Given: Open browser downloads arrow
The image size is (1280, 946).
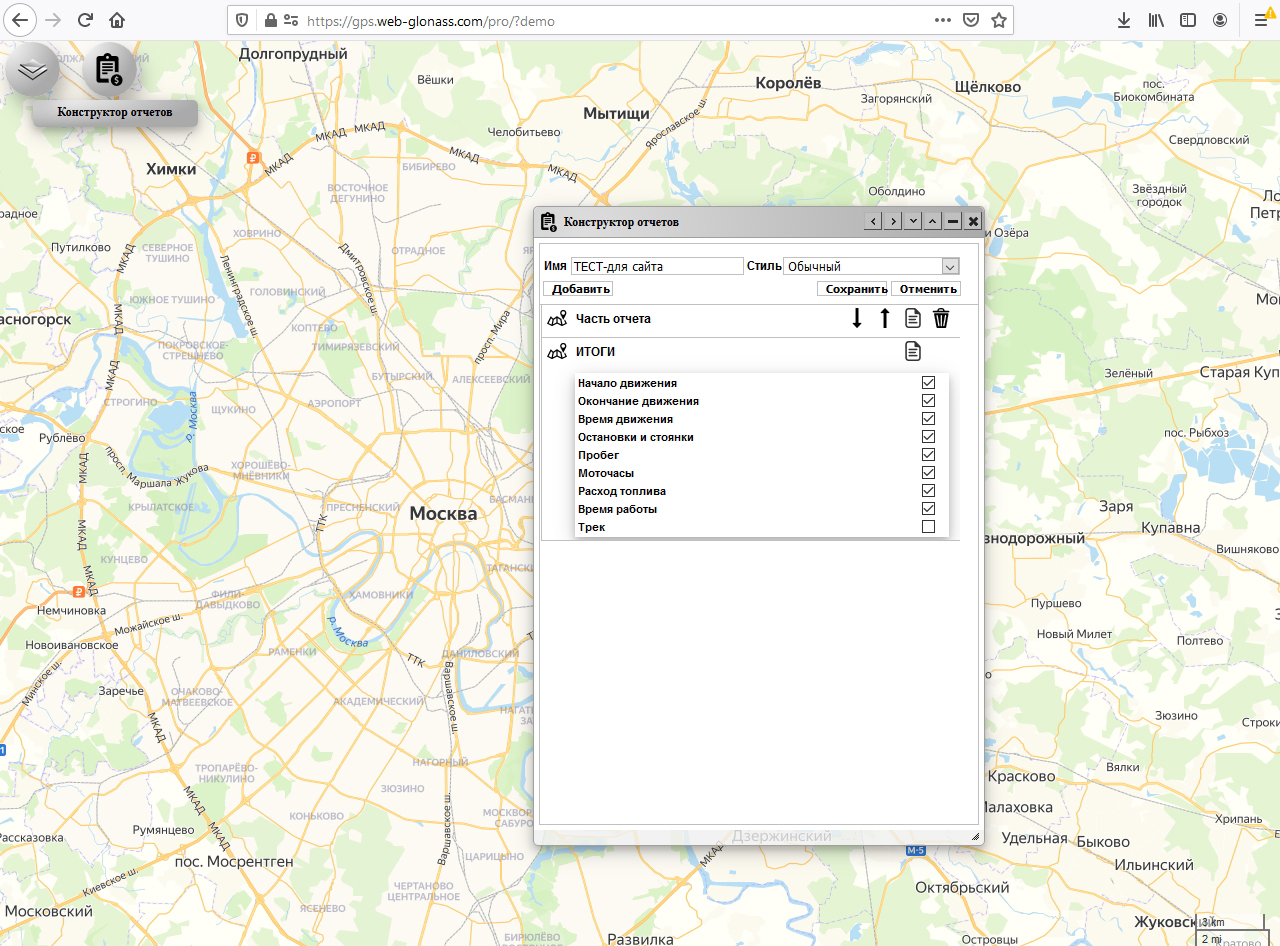Looking at the screenshot, I should pyautogui.click(x=1124, y=20).
